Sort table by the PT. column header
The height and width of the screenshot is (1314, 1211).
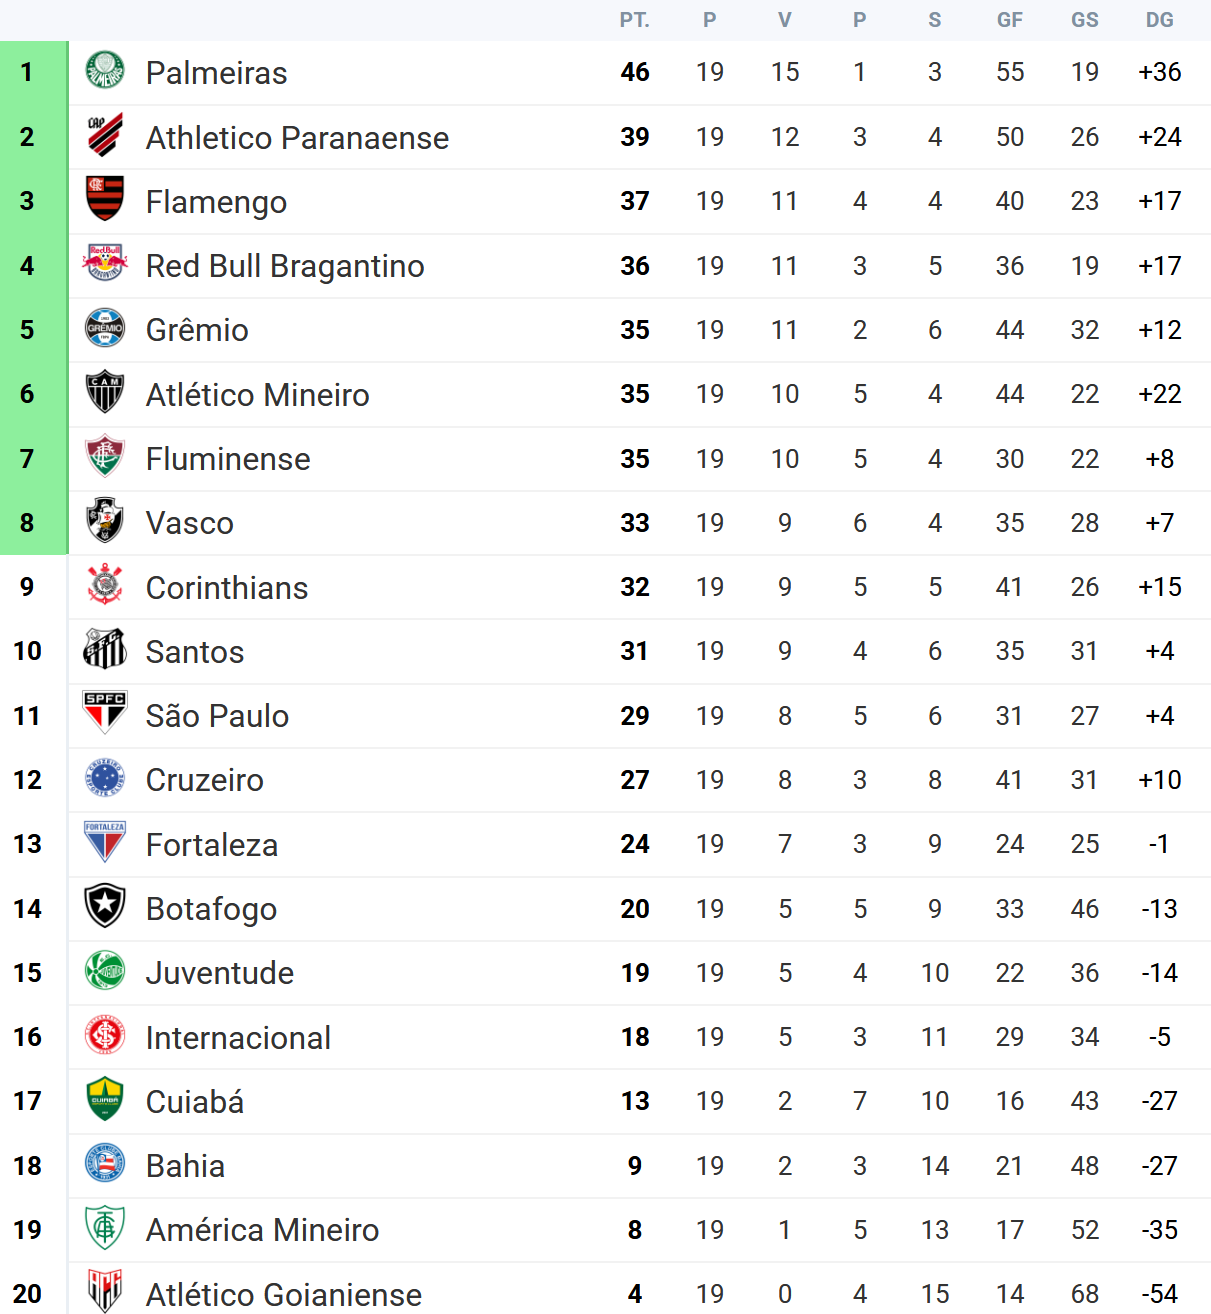click(634, 20)
